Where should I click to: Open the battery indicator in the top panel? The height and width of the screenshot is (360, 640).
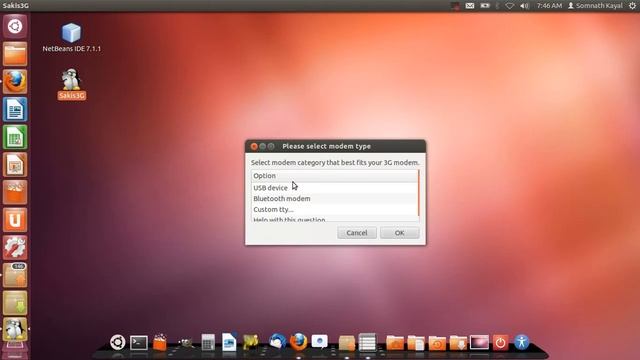(484, 6)
